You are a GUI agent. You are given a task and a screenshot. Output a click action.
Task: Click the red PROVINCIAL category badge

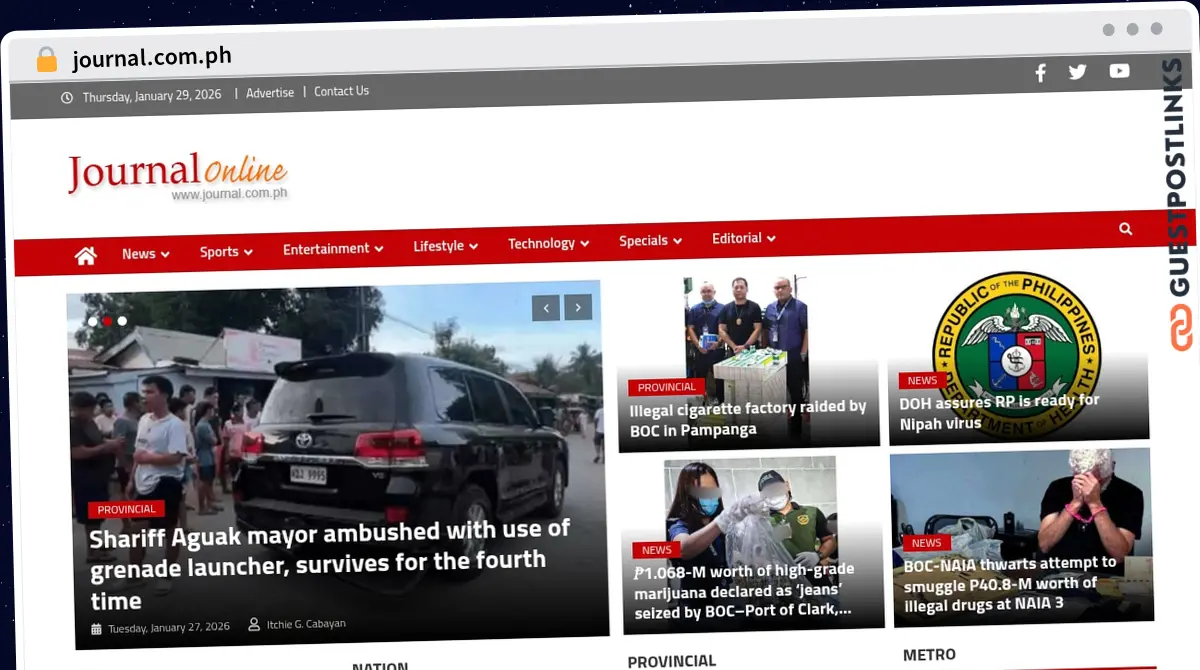126,509
